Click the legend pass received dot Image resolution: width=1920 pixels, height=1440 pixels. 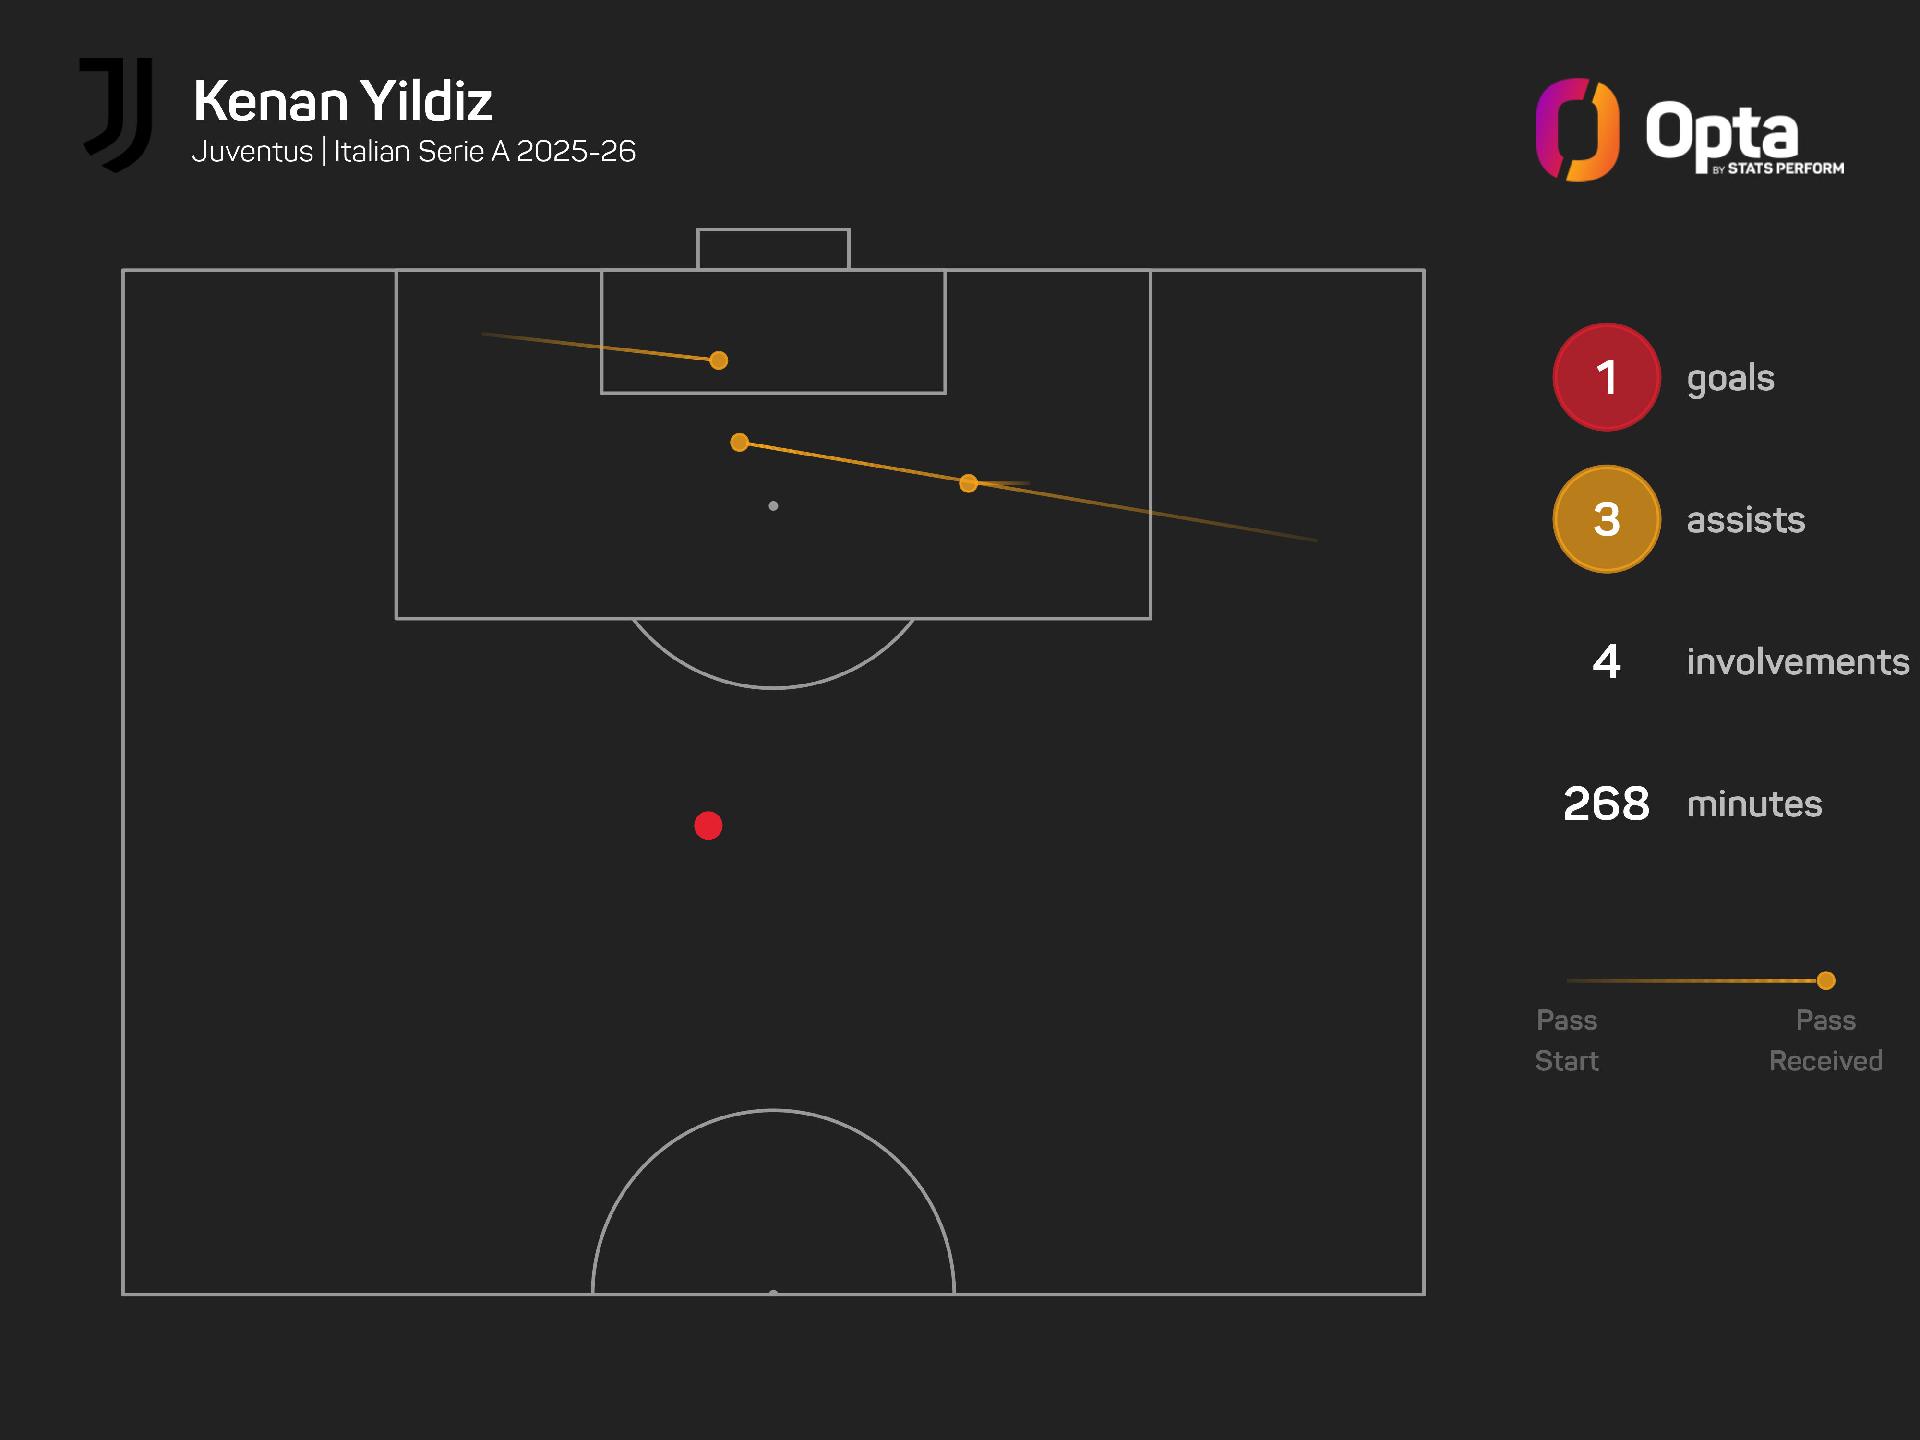(x=1826, y=981)
